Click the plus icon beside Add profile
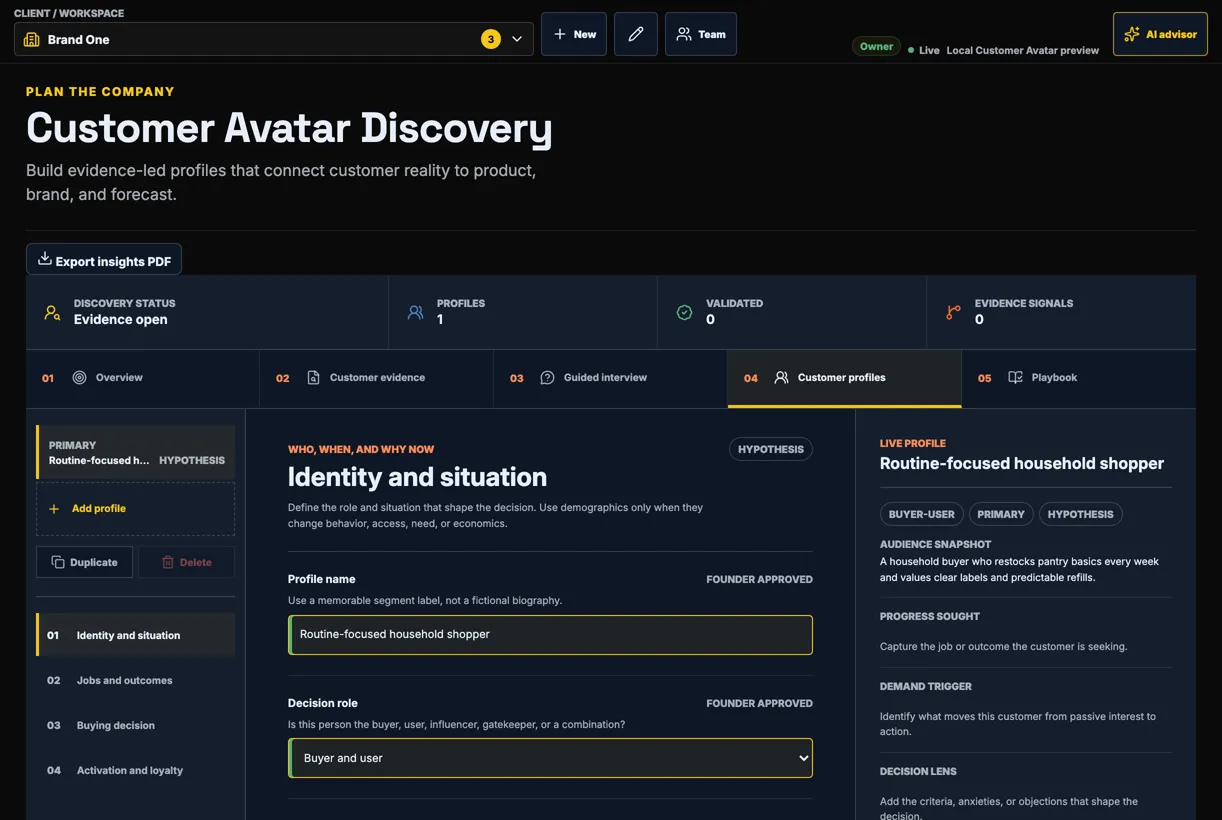The height and width of the screenshot is (820, 1222). pos(54,509)
